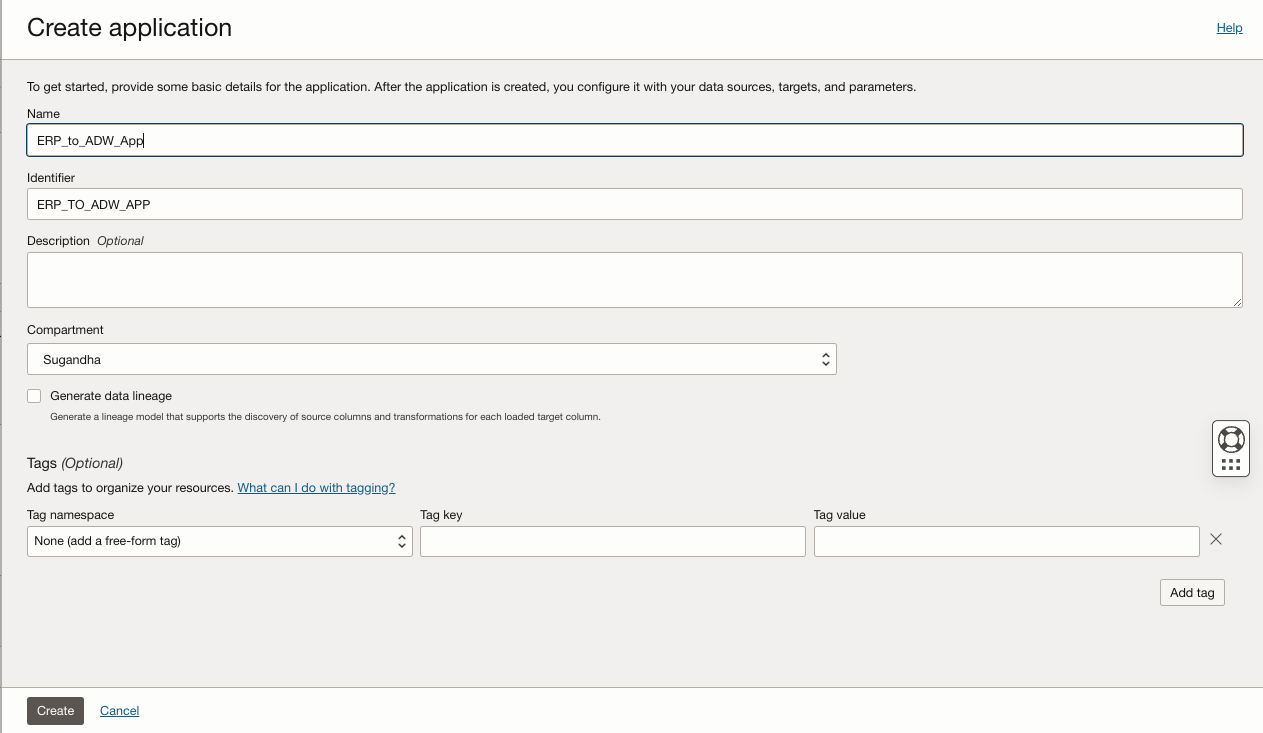This screenshot has width=1263, height=733.
Task: Select the Tag key input
Action: coord(612,541)
